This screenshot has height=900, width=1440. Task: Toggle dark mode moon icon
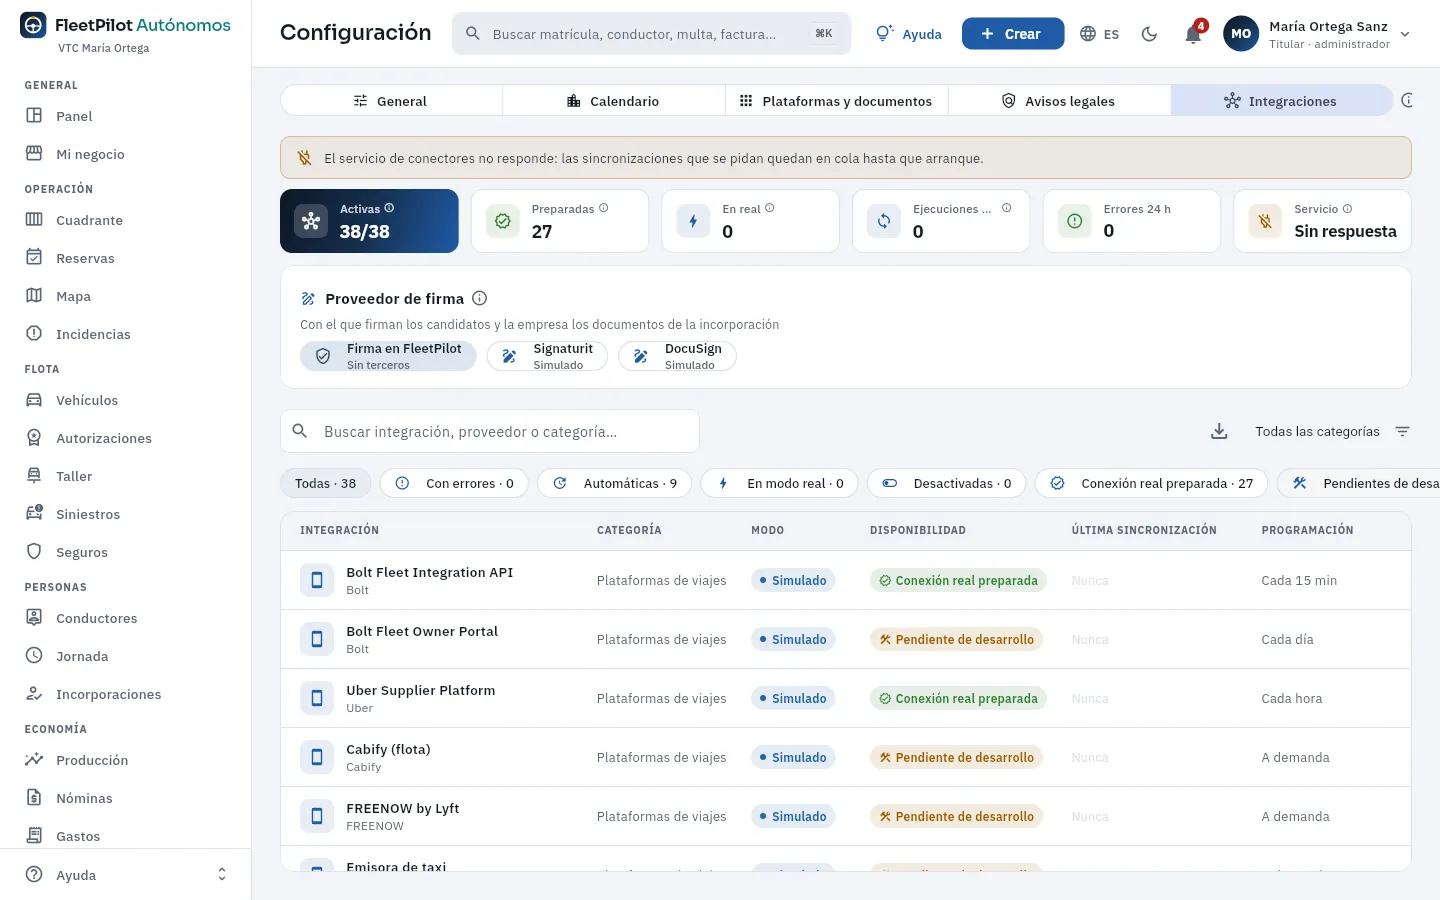tap(1149, 34)
